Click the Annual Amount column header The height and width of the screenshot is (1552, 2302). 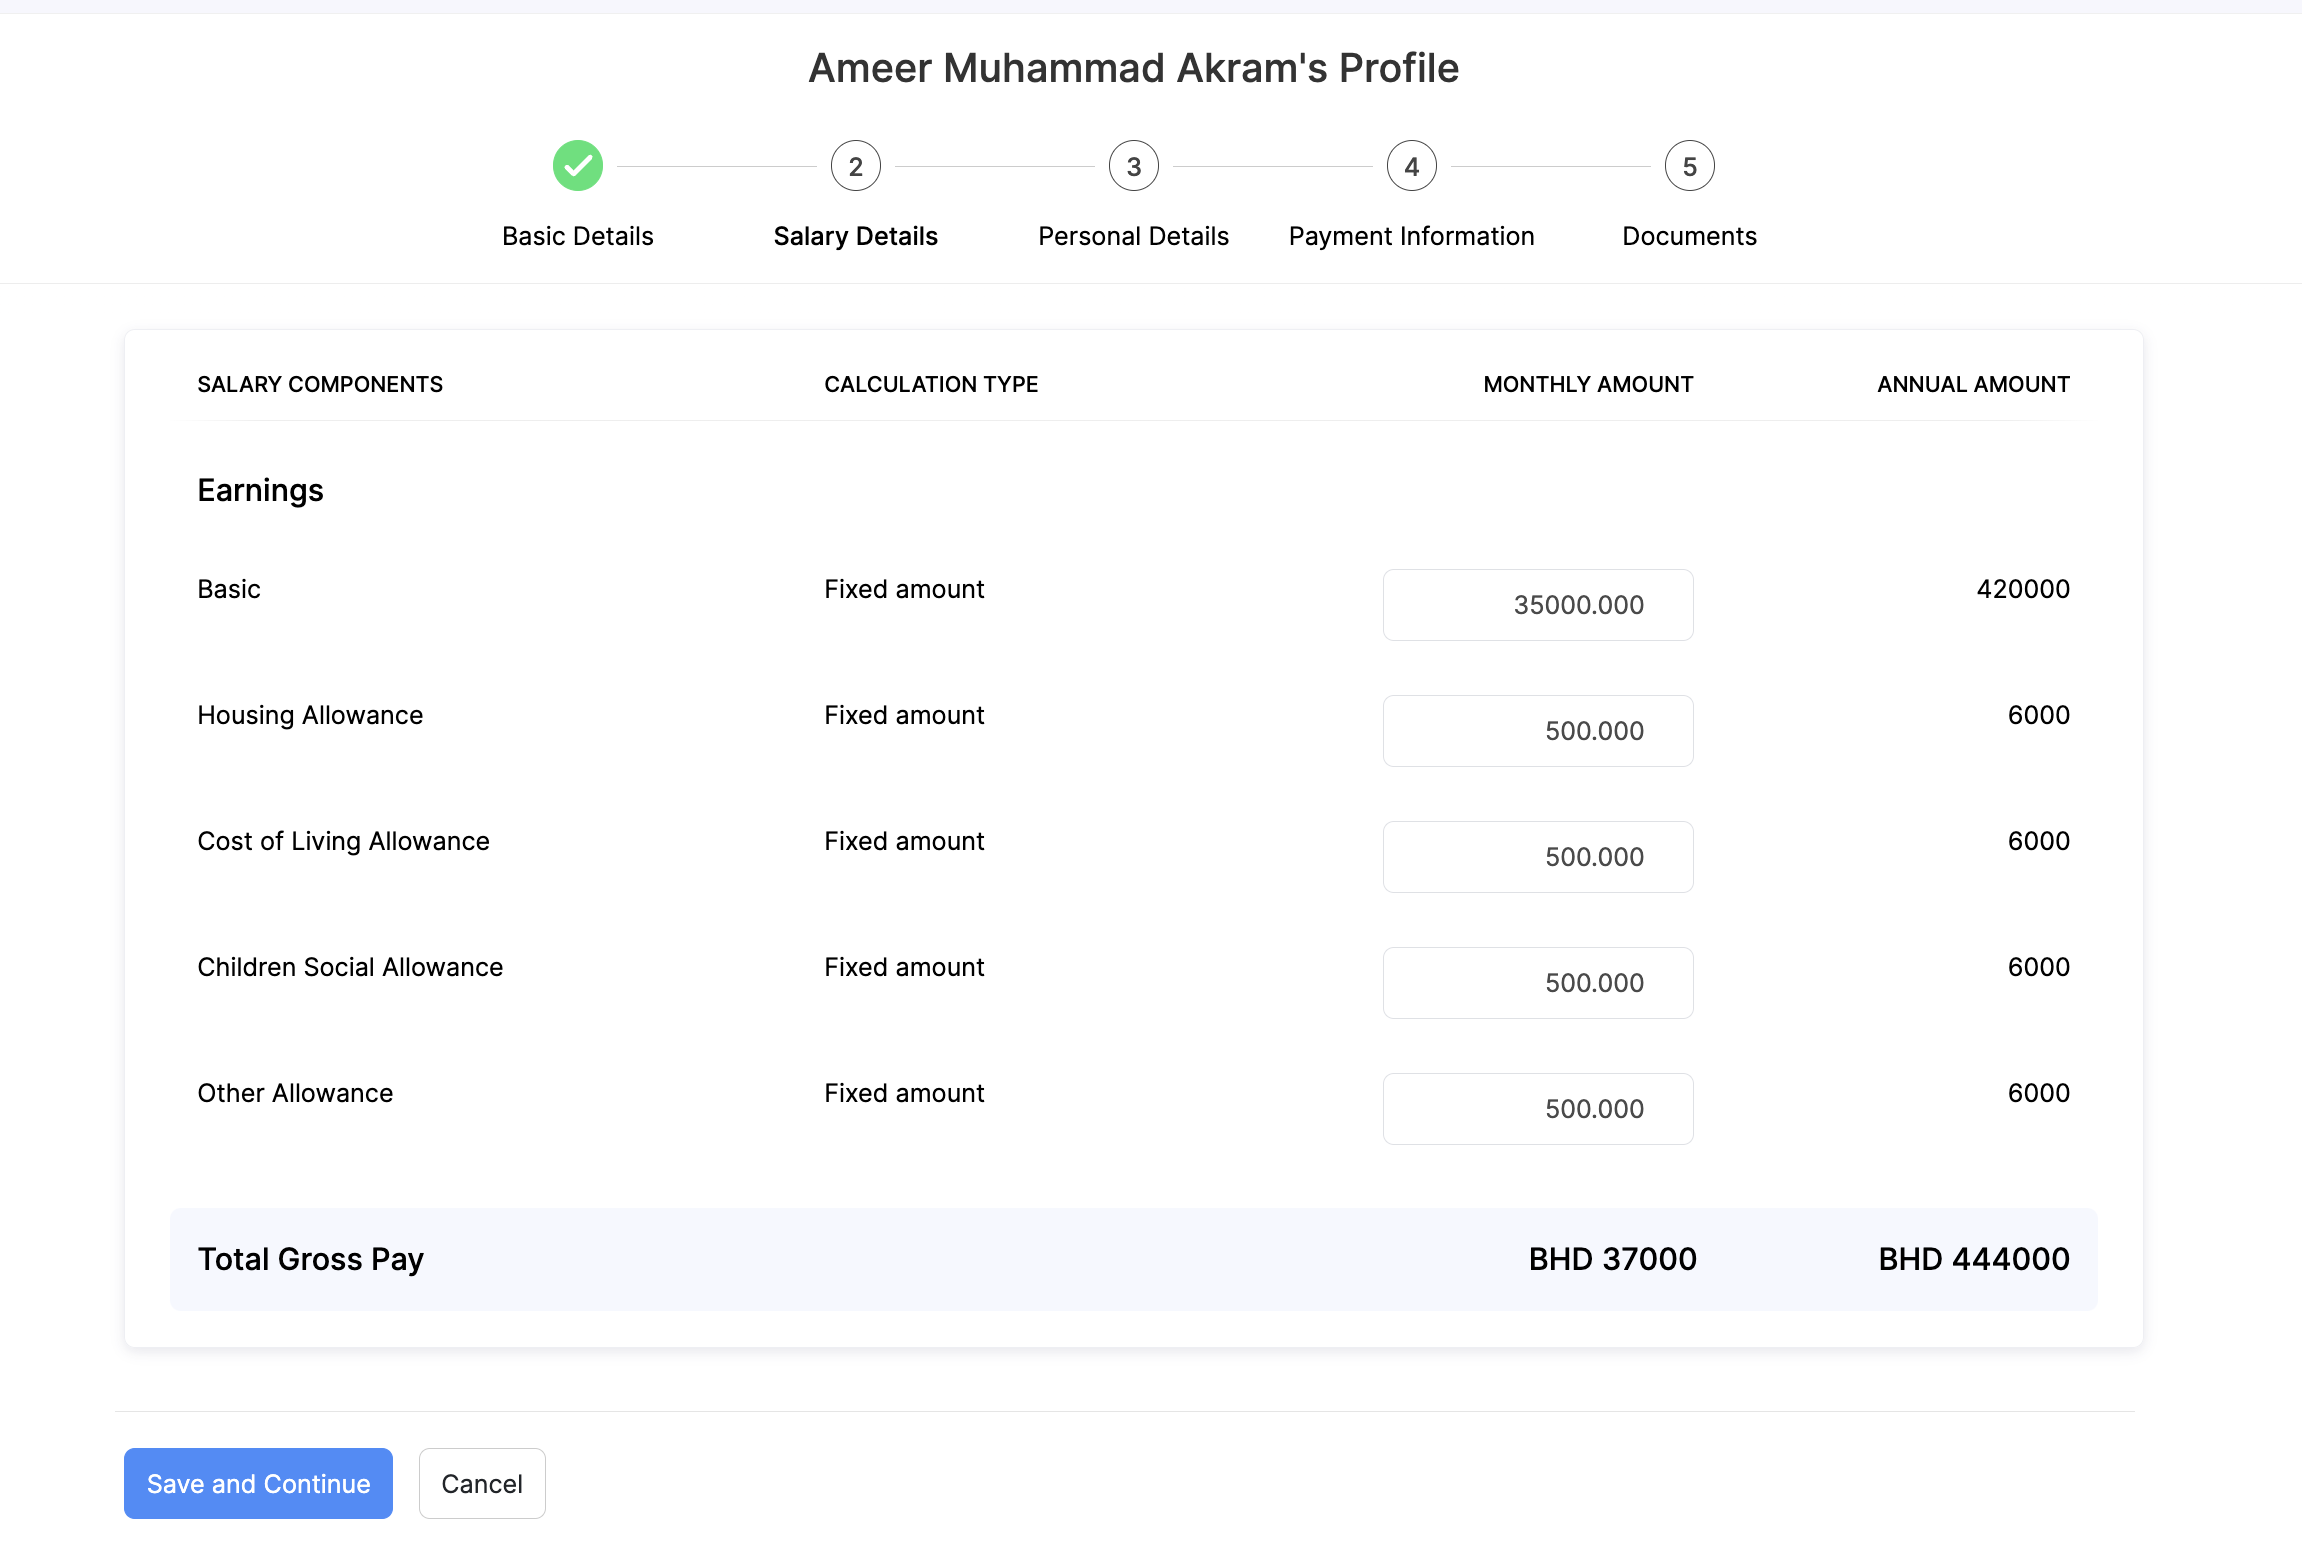tap(1973, 385)
